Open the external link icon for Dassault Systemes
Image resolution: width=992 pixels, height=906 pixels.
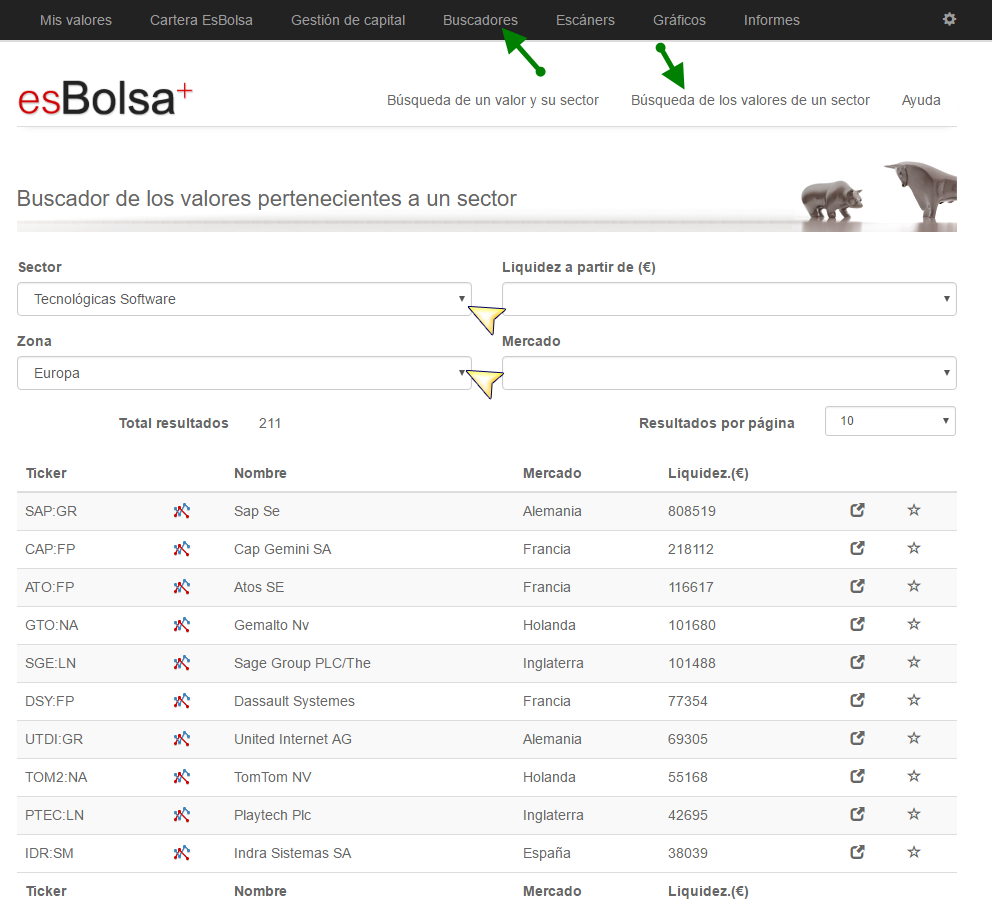(857, 700)
